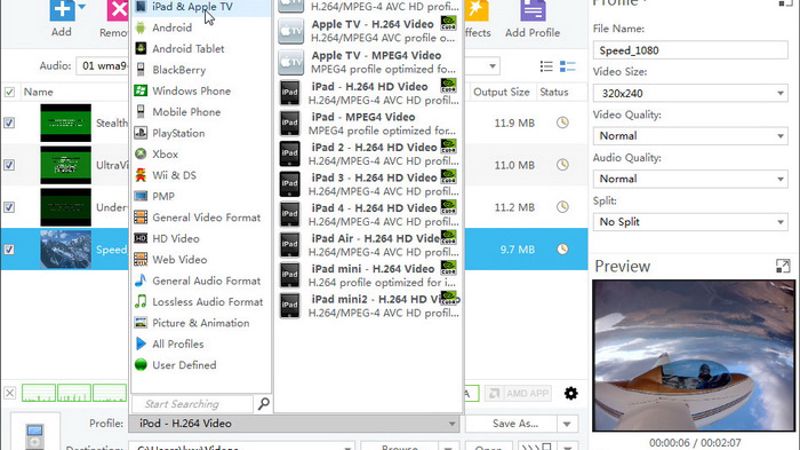Select iPad 4 - H.264 HD Video
Image resolution: width=800 pixels, height=450 pixels.
(368, 214)
